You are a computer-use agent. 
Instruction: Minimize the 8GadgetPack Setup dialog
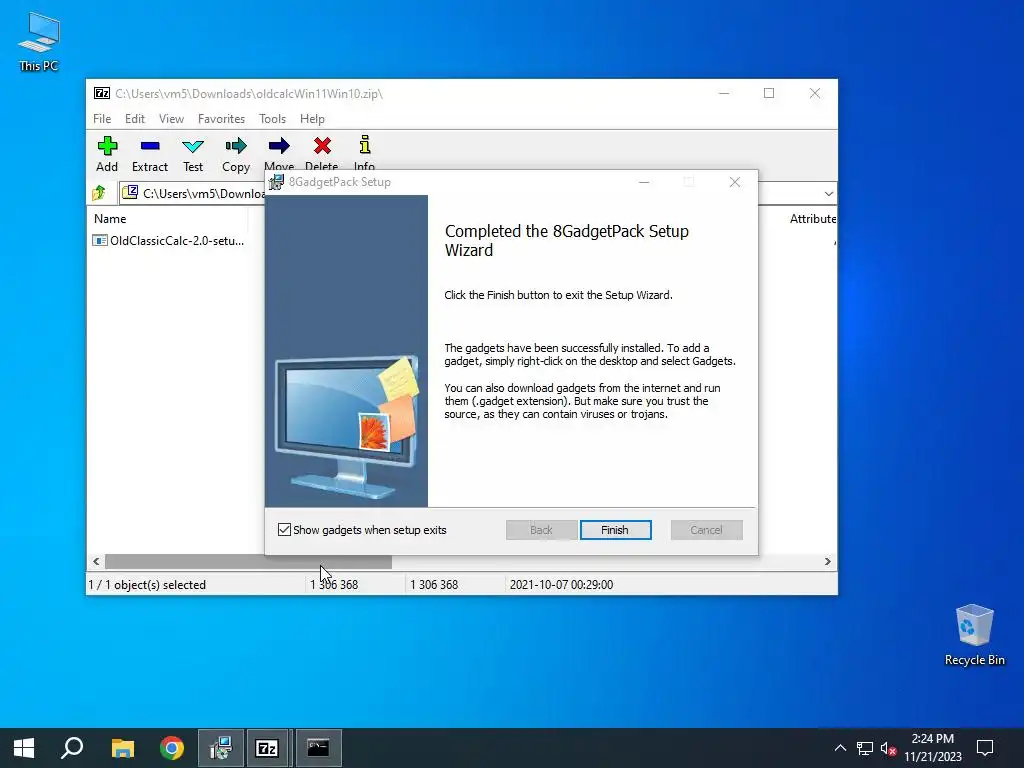point(644,182)
